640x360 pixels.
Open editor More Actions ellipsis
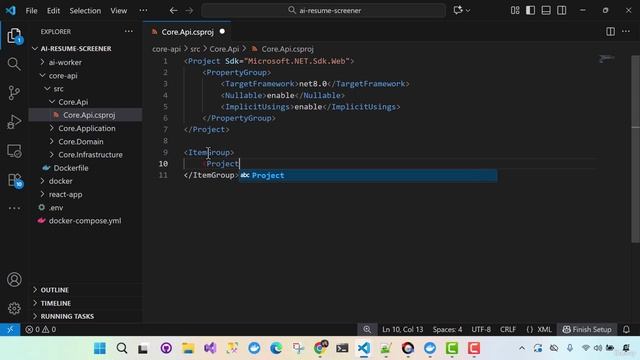pos(626,31)
